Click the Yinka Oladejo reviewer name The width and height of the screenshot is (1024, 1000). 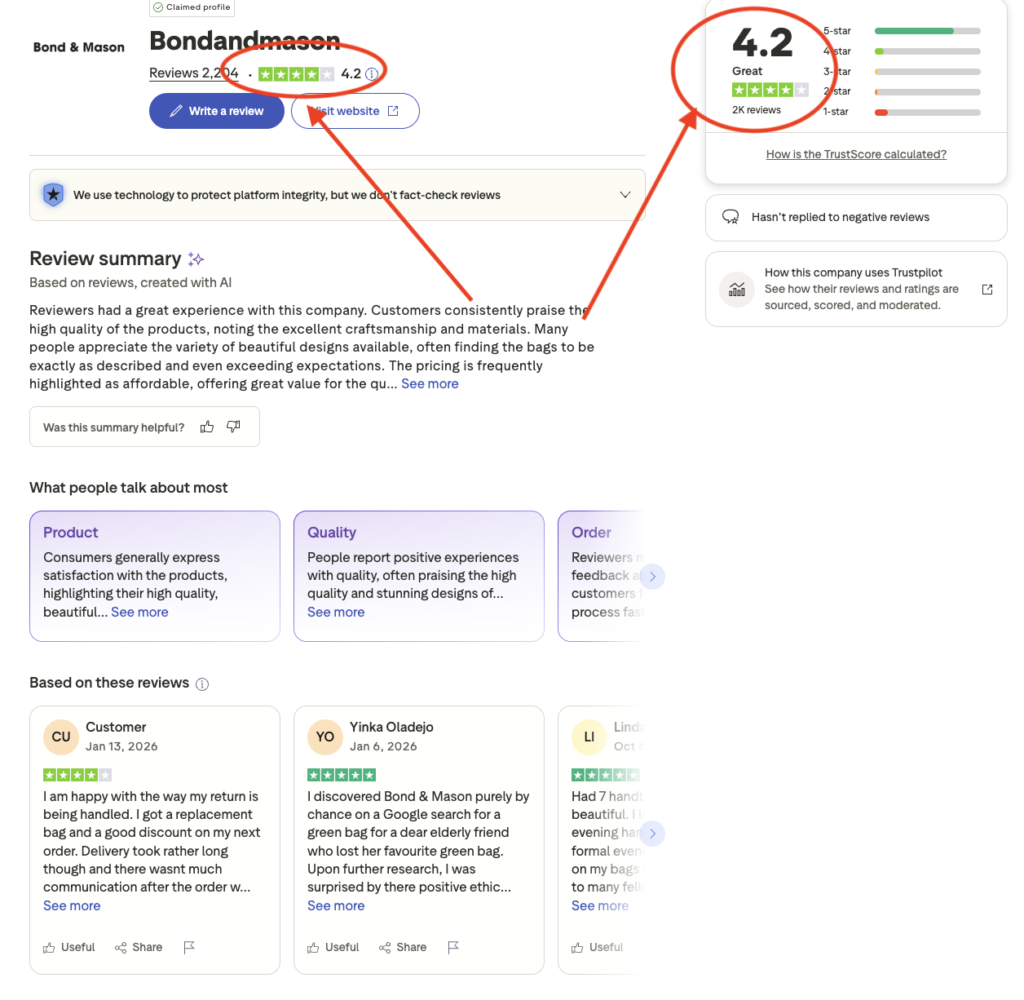tap(391, 727)
